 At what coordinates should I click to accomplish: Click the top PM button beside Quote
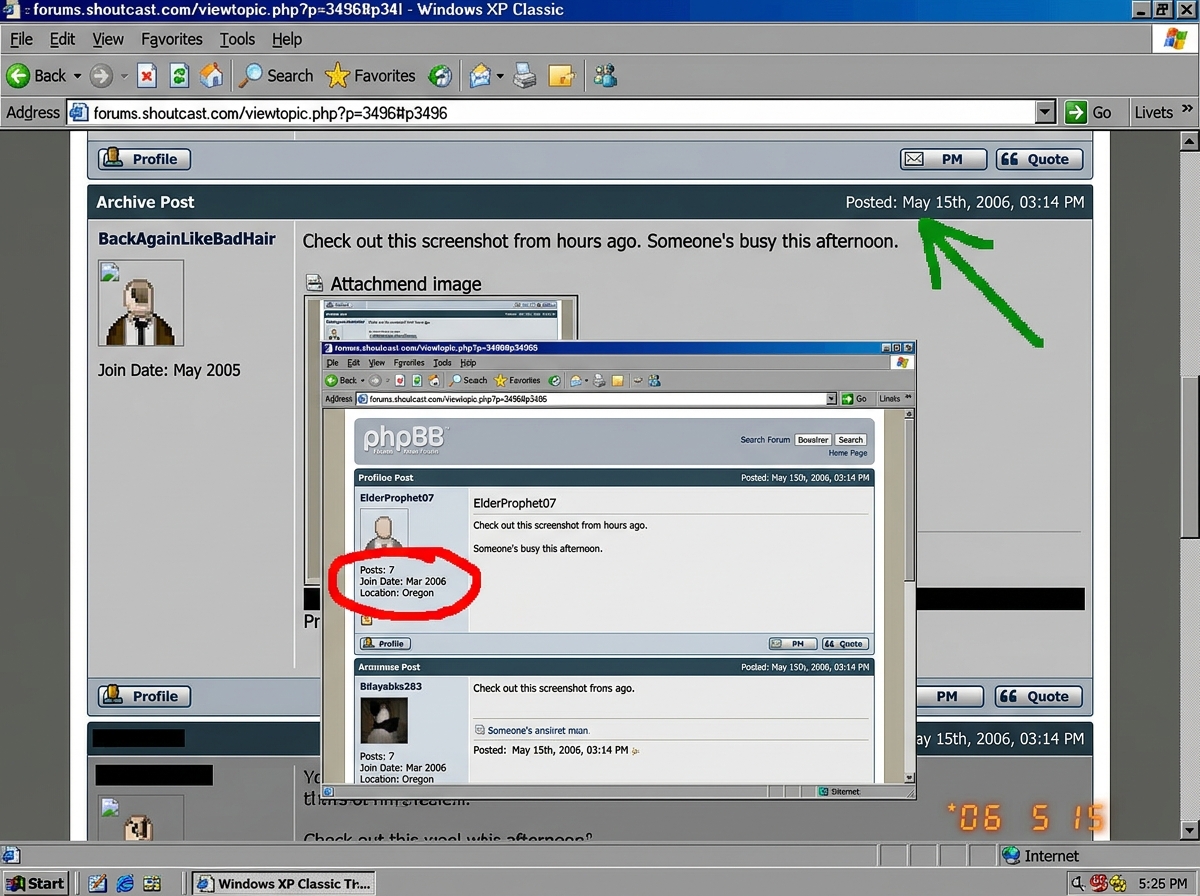[x=944, y=158]
